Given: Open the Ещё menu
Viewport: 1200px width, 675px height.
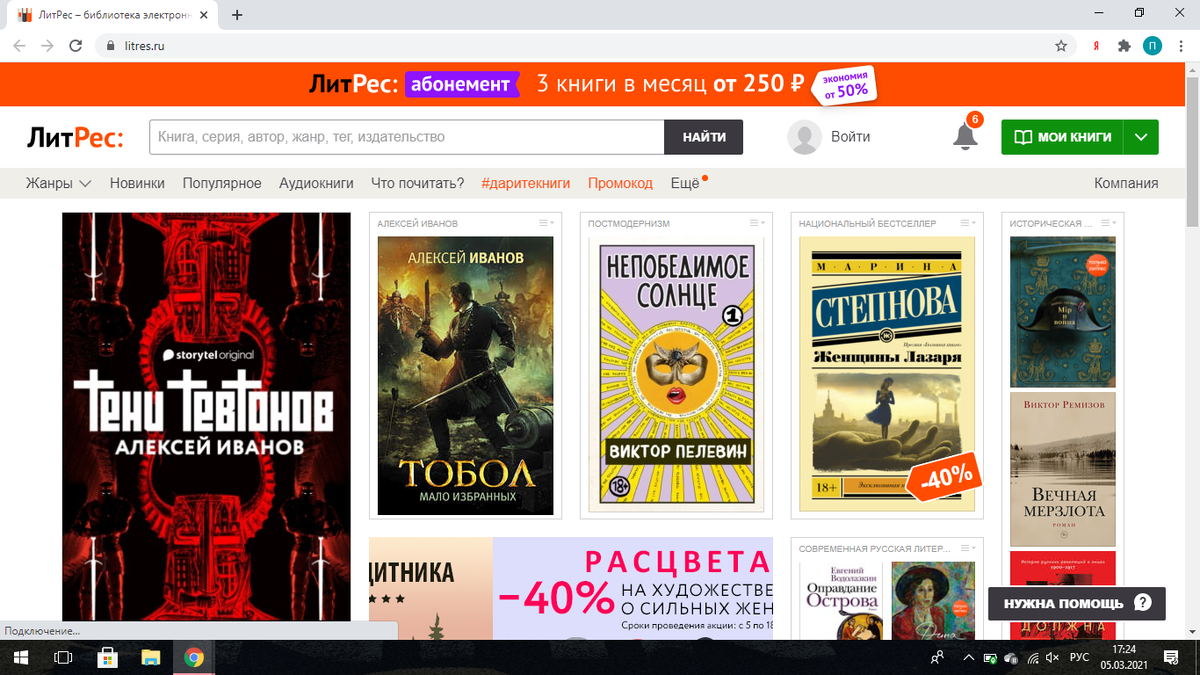Looking at the screenshot, I should click(685, 183).
